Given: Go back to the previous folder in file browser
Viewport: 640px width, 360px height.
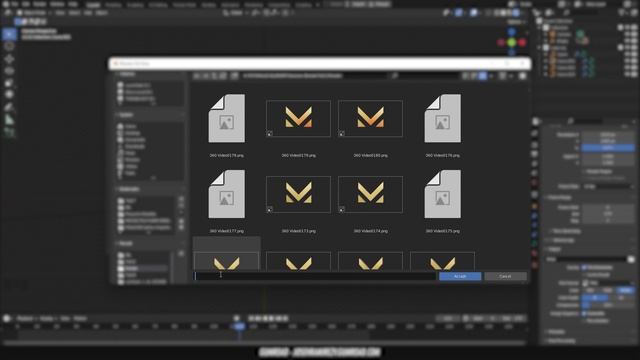Looking at the screenshot, I should 197,76.
